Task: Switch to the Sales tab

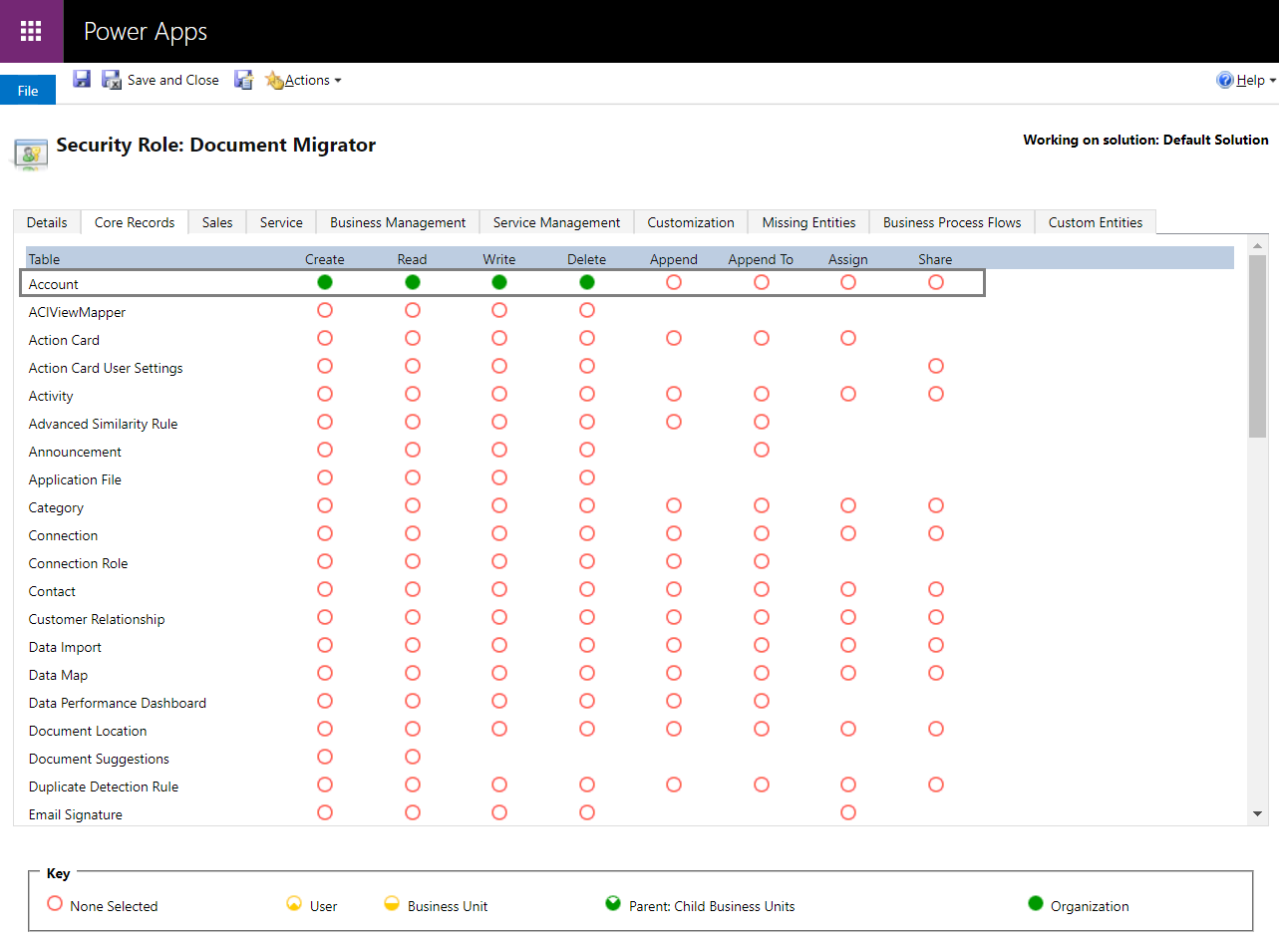Action: (x=216, y=222)
